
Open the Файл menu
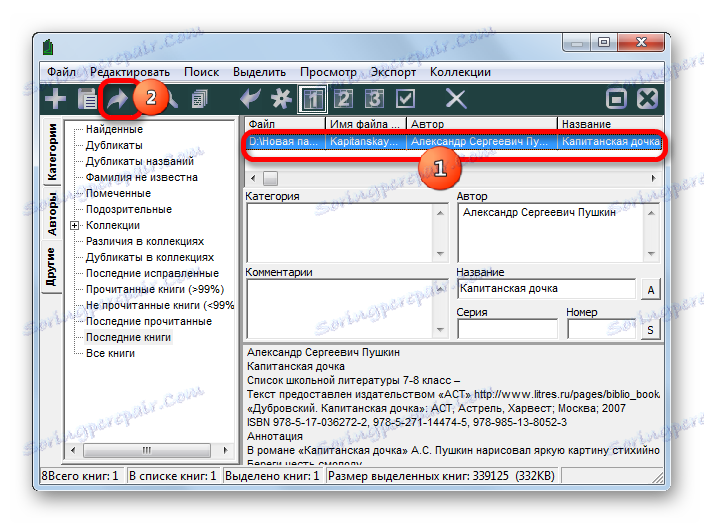pos(61,72)
